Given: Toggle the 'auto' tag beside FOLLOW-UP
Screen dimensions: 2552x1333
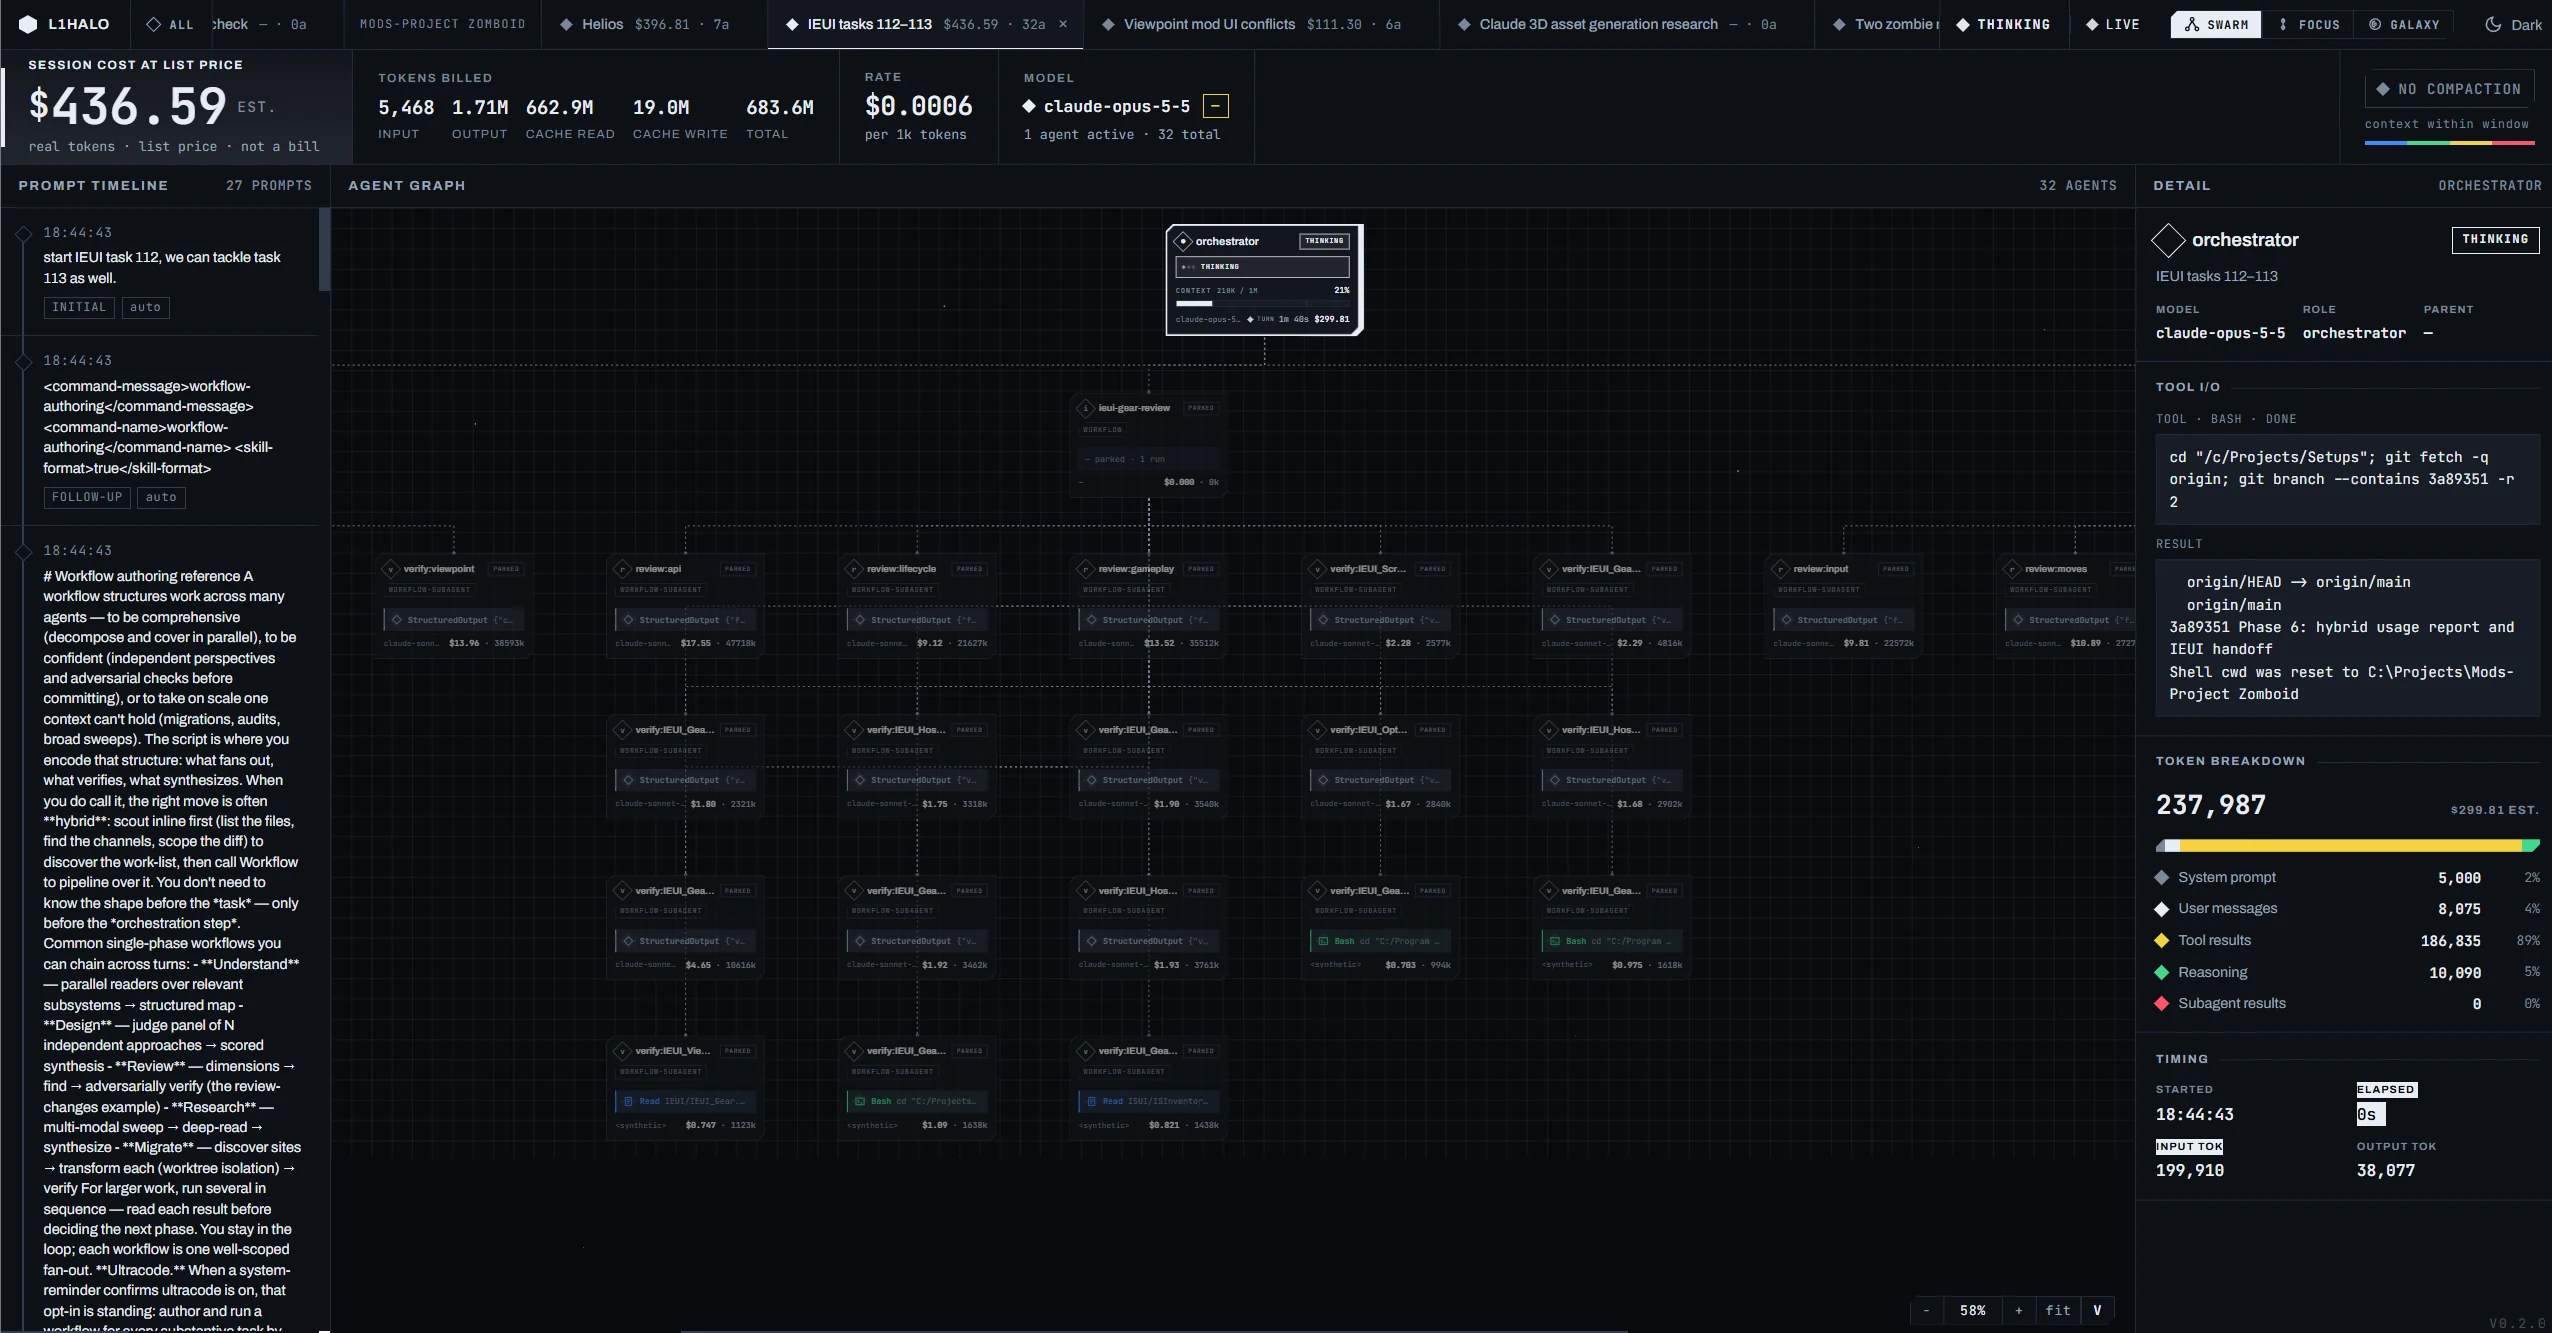Looking at the screenshot, I should coord(161,497).
